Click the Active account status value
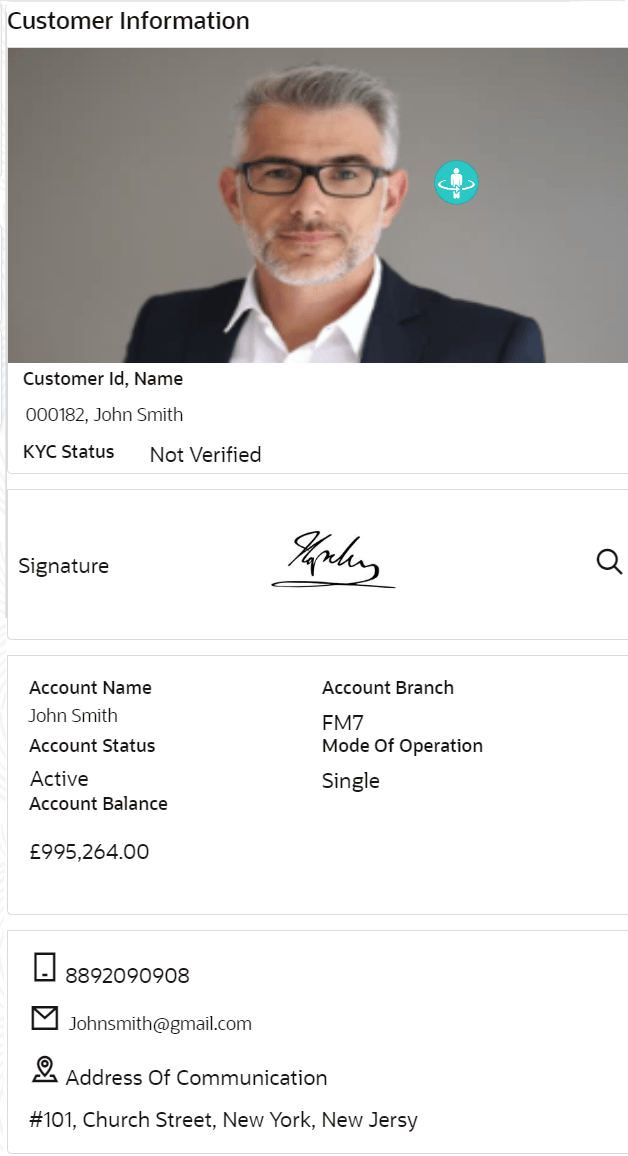This screenshot has height=1156, width=628. pyautogui.click(x=59, y=779)
